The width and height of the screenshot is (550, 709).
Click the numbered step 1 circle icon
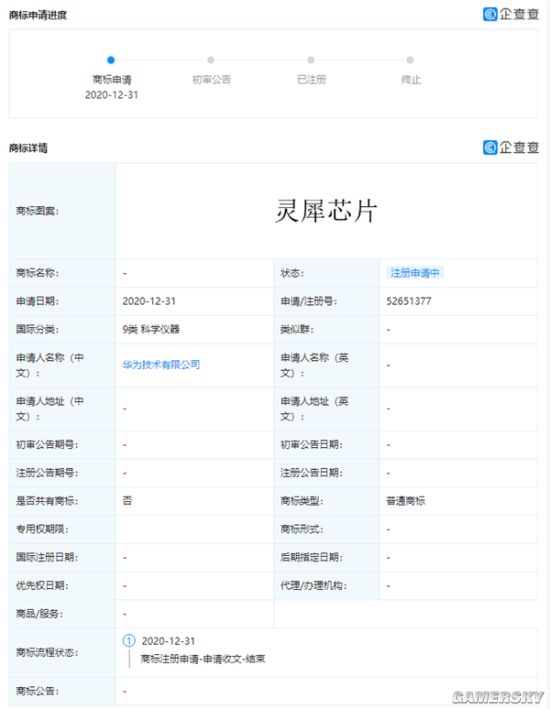129,640
